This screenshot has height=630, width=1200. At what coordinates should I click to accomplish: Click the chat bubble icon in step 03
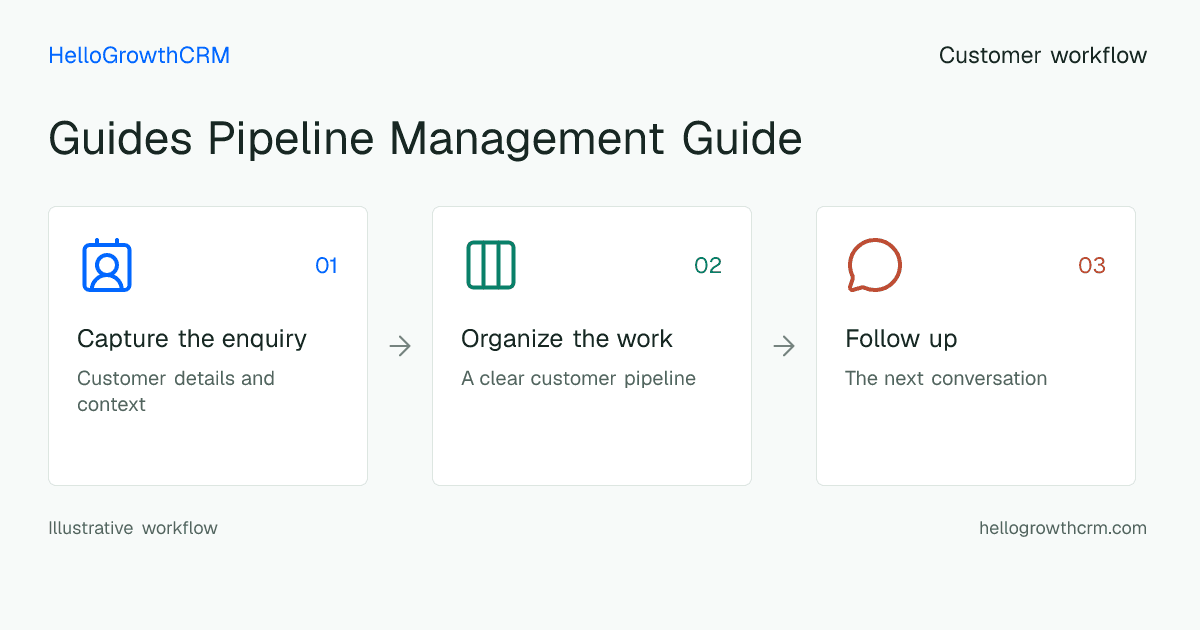pyautogui.click(x=875, y=265)
